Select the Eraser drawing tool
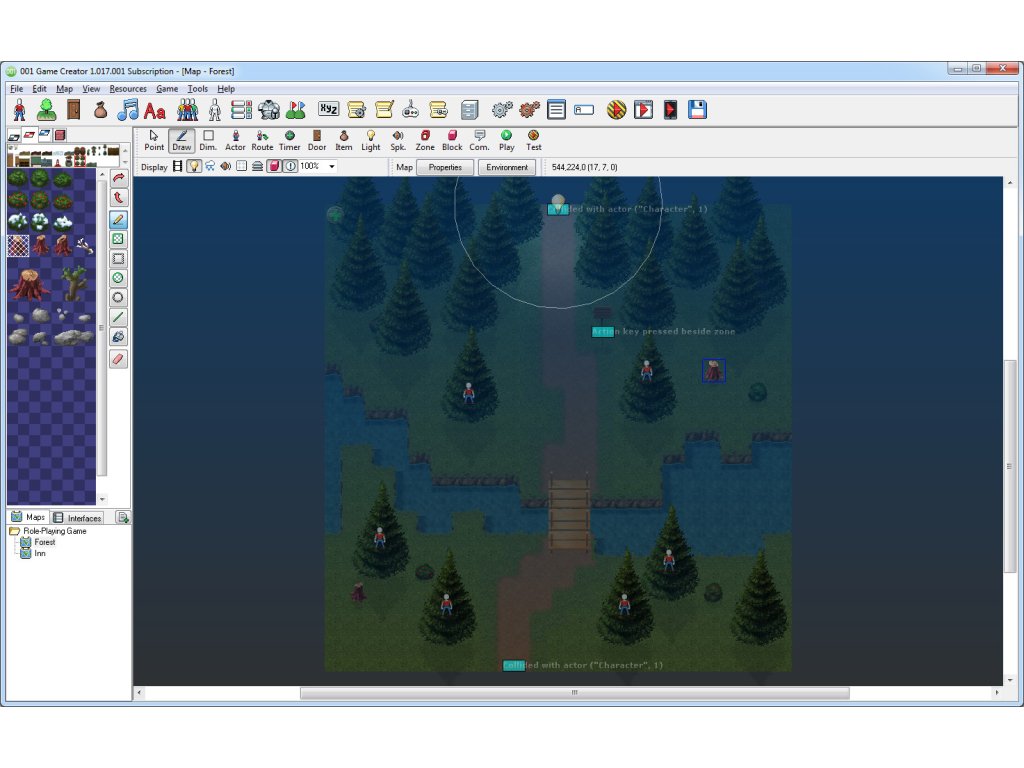1024x768 pixels. [119, 358]
